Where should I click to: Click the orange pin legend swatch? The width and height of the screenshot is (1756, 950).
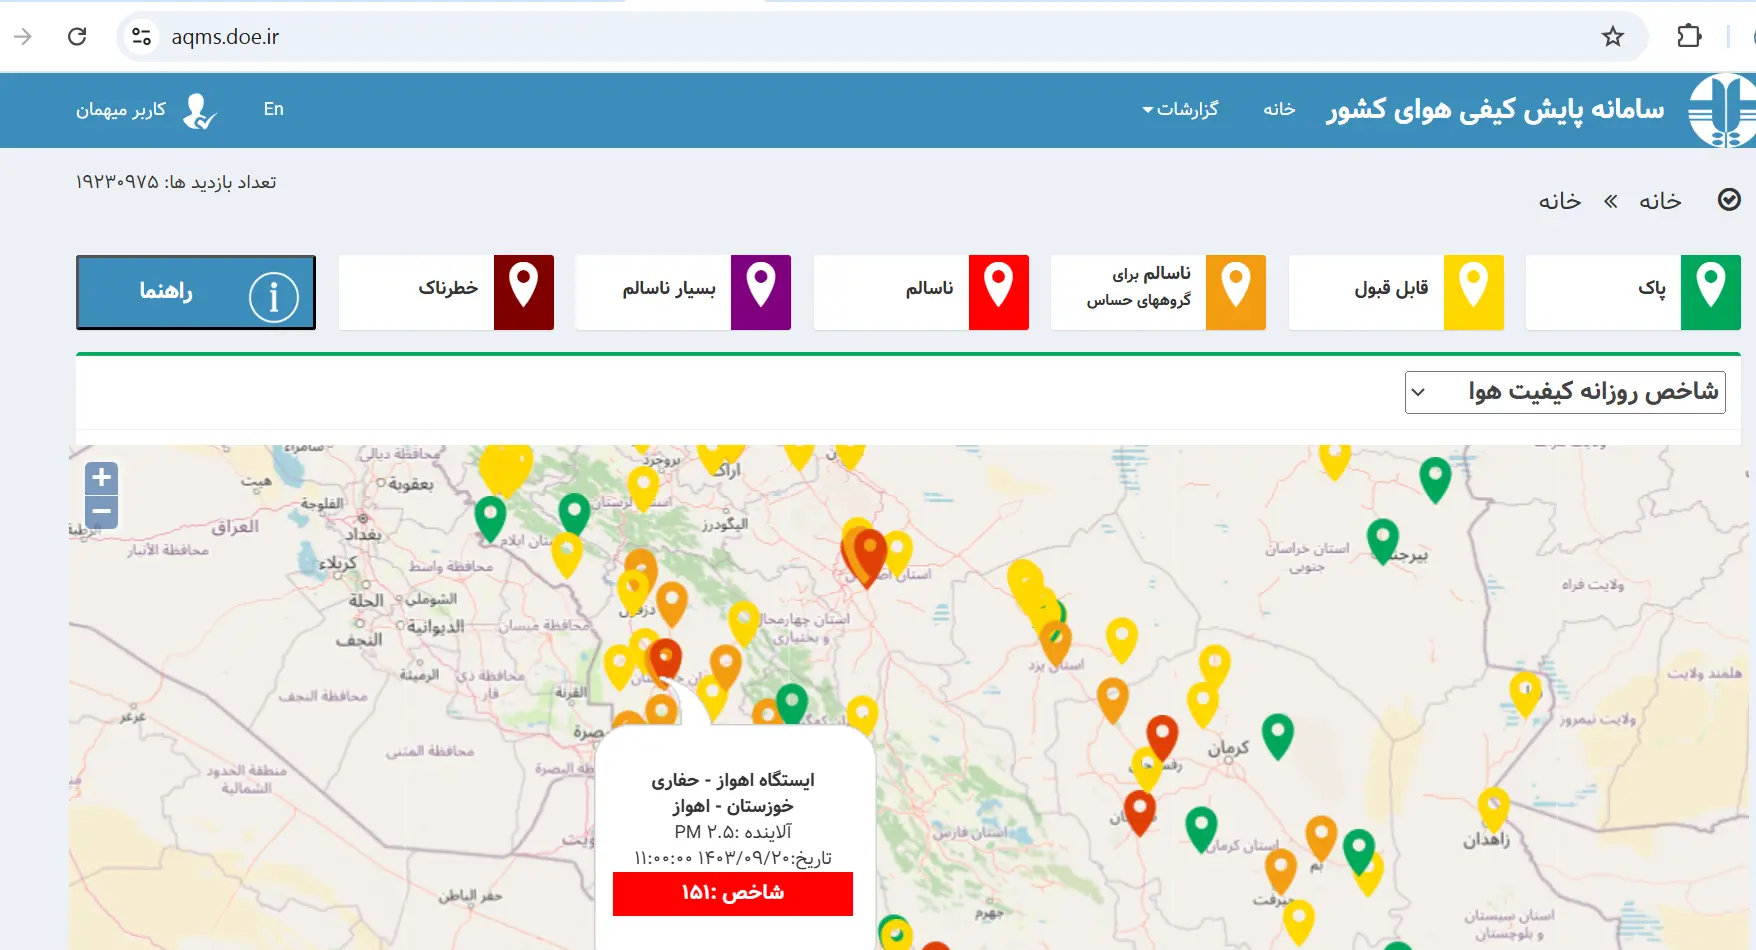tap(1236, 292)
